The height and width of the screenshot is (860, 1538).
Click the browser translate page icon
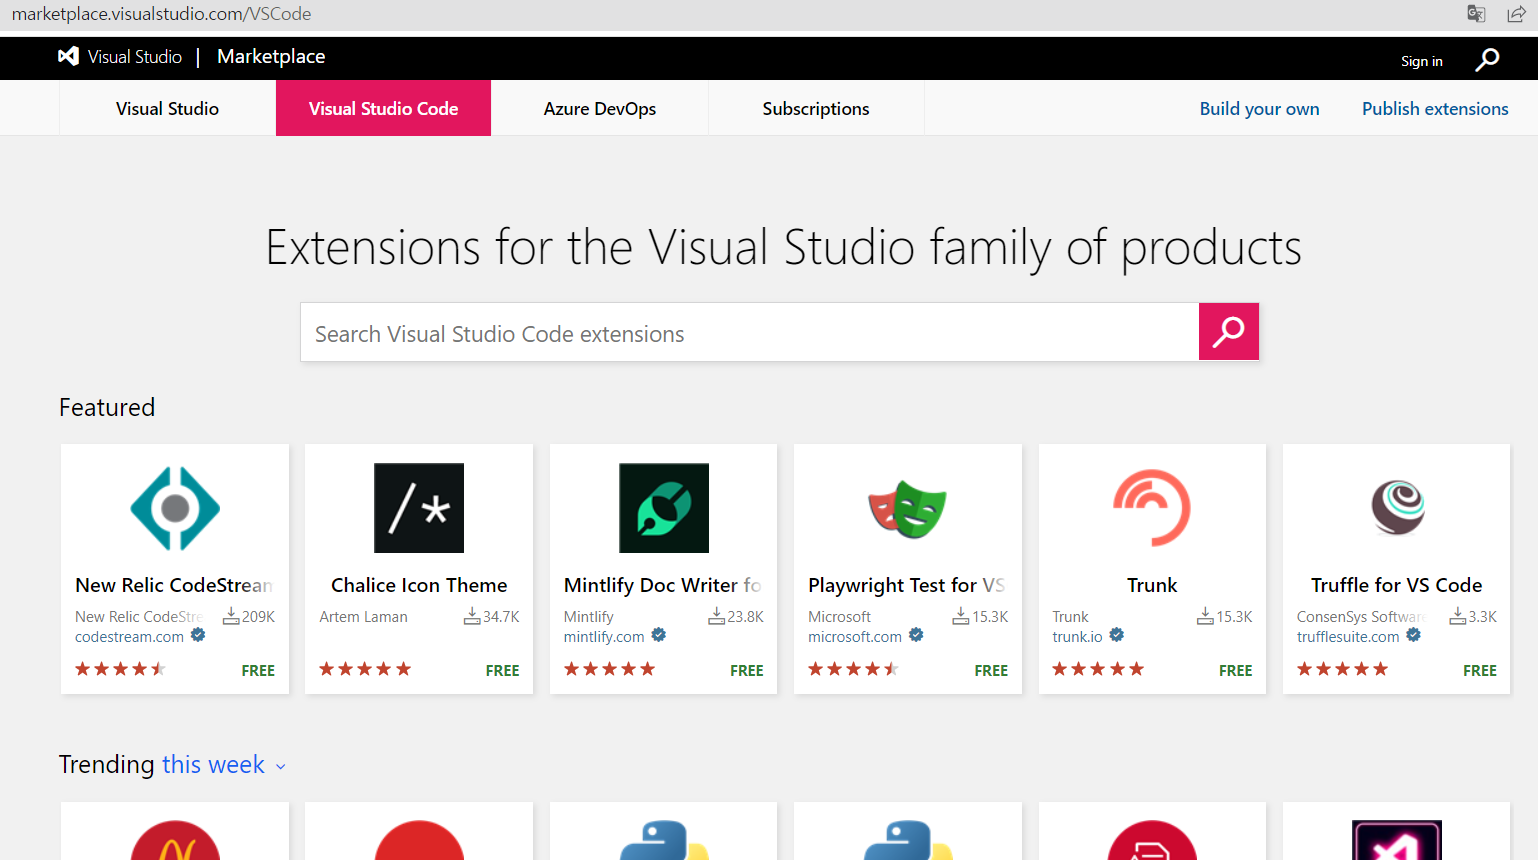coord(1476,14)
